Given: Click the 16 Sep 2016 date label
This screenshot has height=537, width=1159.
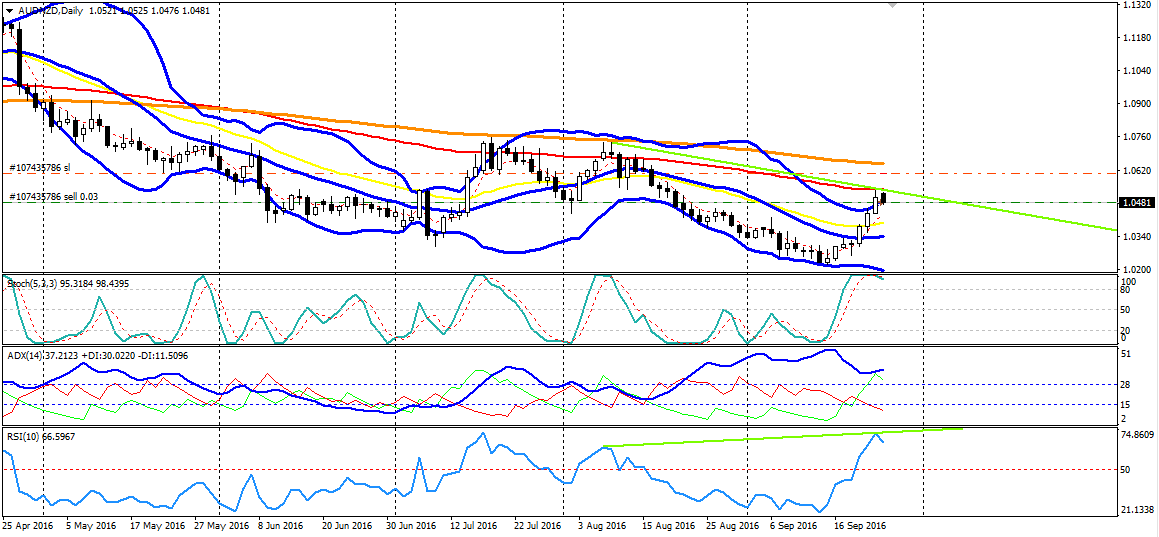Looking at the screenshot, I should (x=859, y=526).
